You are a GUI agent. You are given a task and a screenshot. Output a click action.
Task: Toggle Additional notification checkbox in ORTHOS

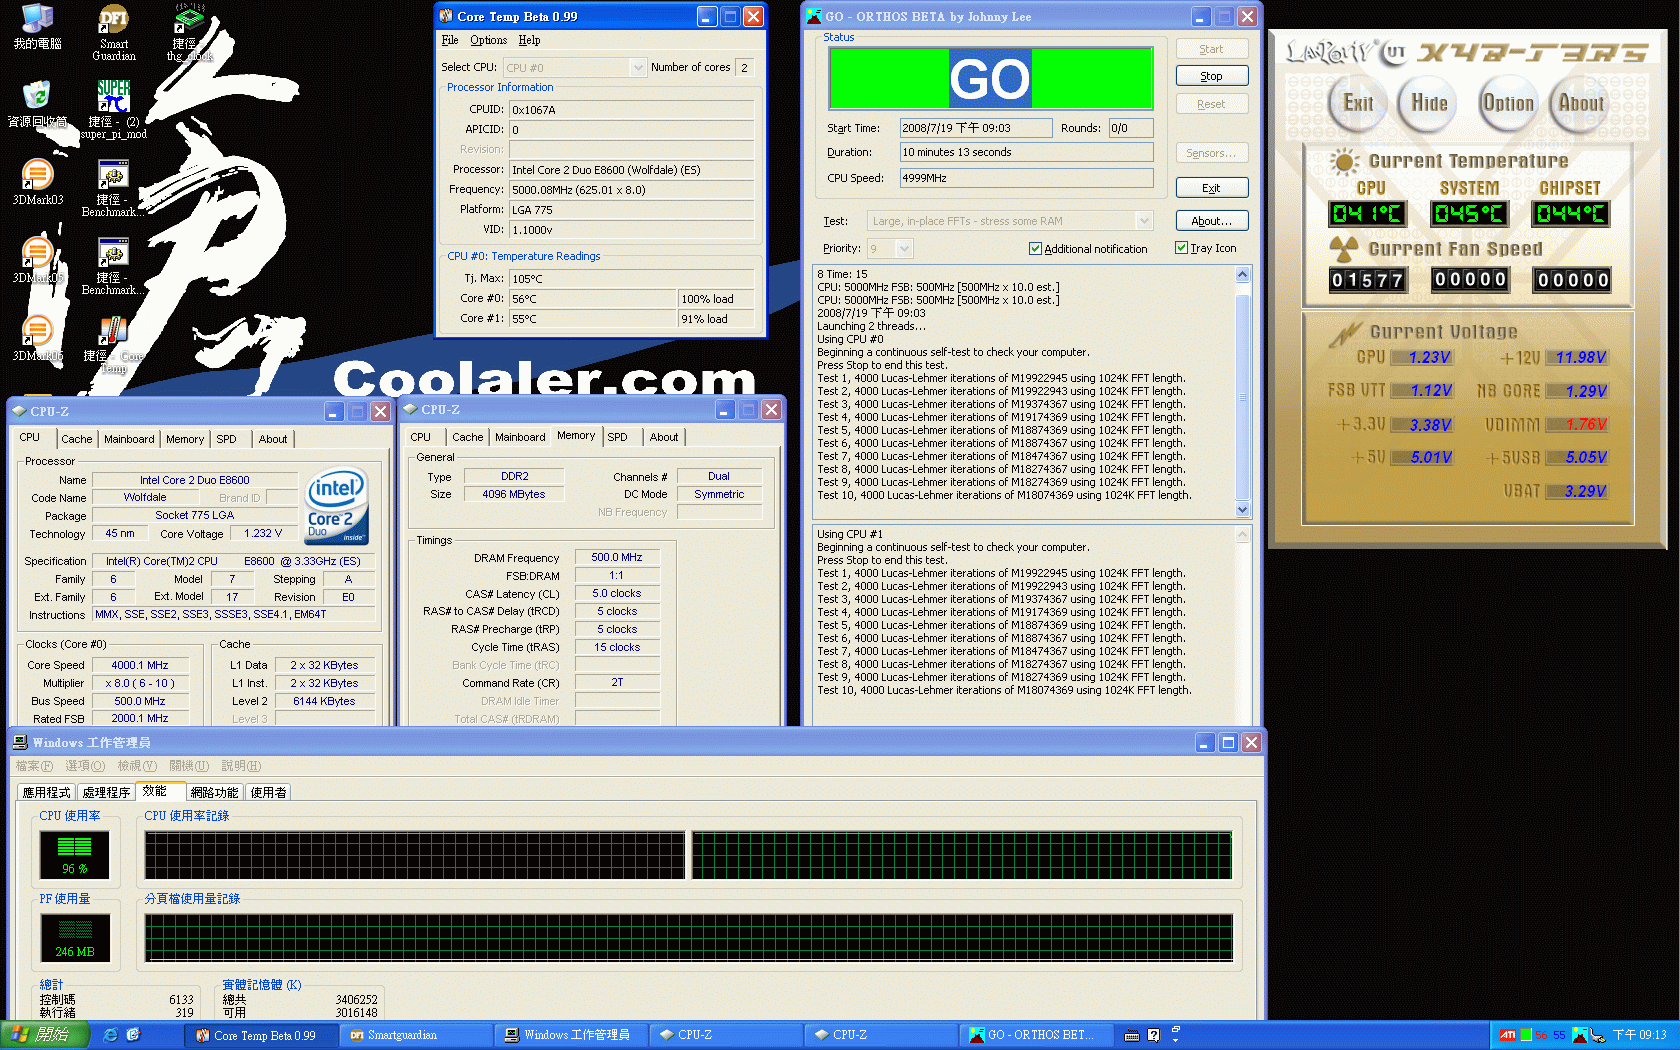[1035, 248]
